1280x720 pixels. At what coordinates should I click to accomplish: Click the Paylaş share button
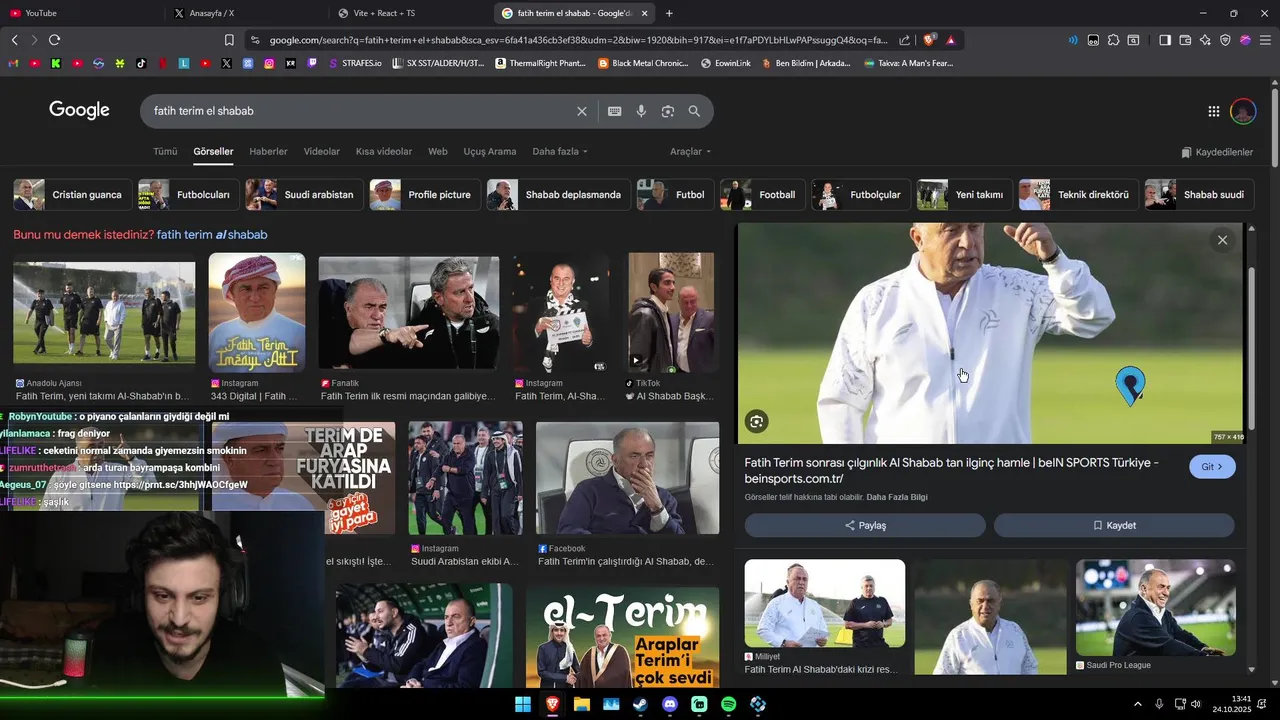click(x=865, y=525)
